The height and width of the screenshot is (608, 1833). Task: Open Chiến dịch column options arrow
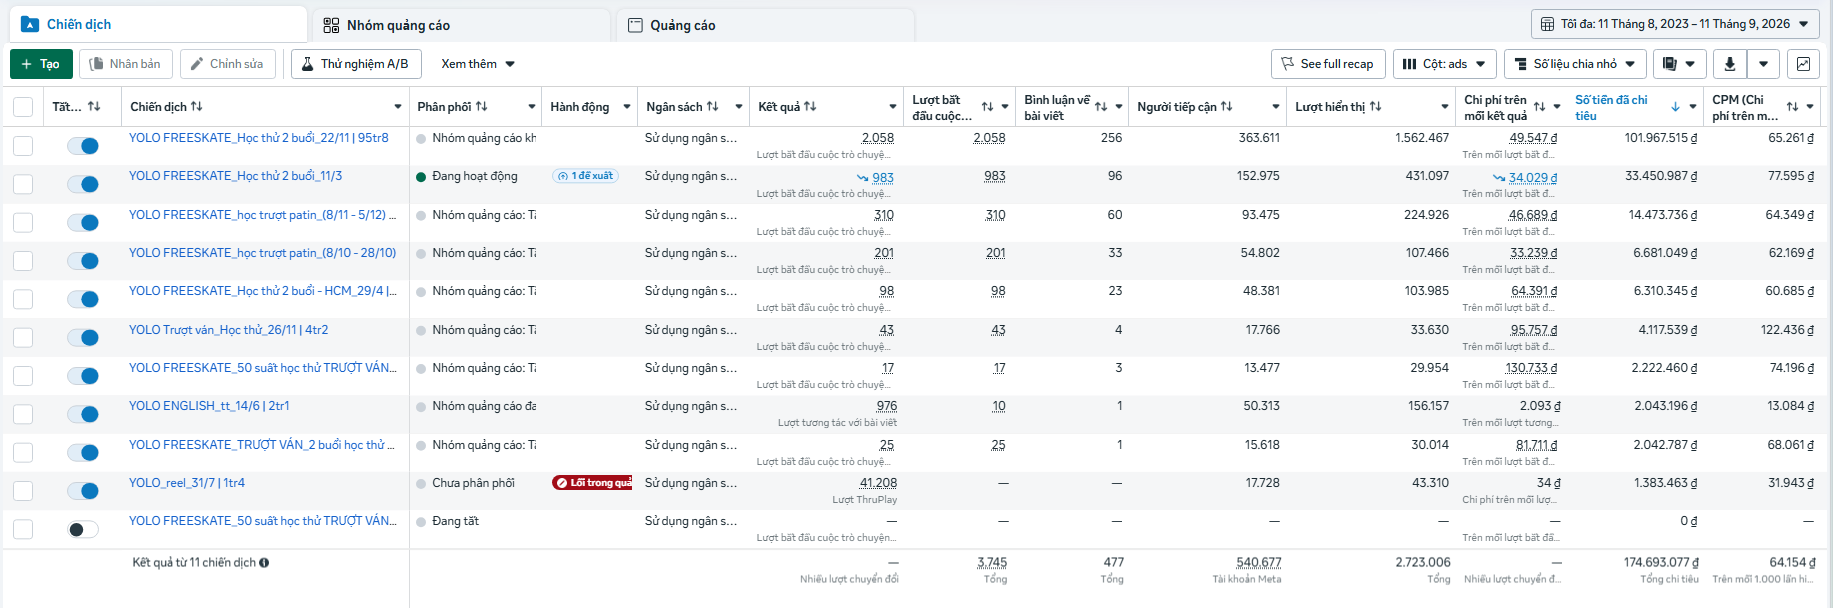[x=397, y=107]
